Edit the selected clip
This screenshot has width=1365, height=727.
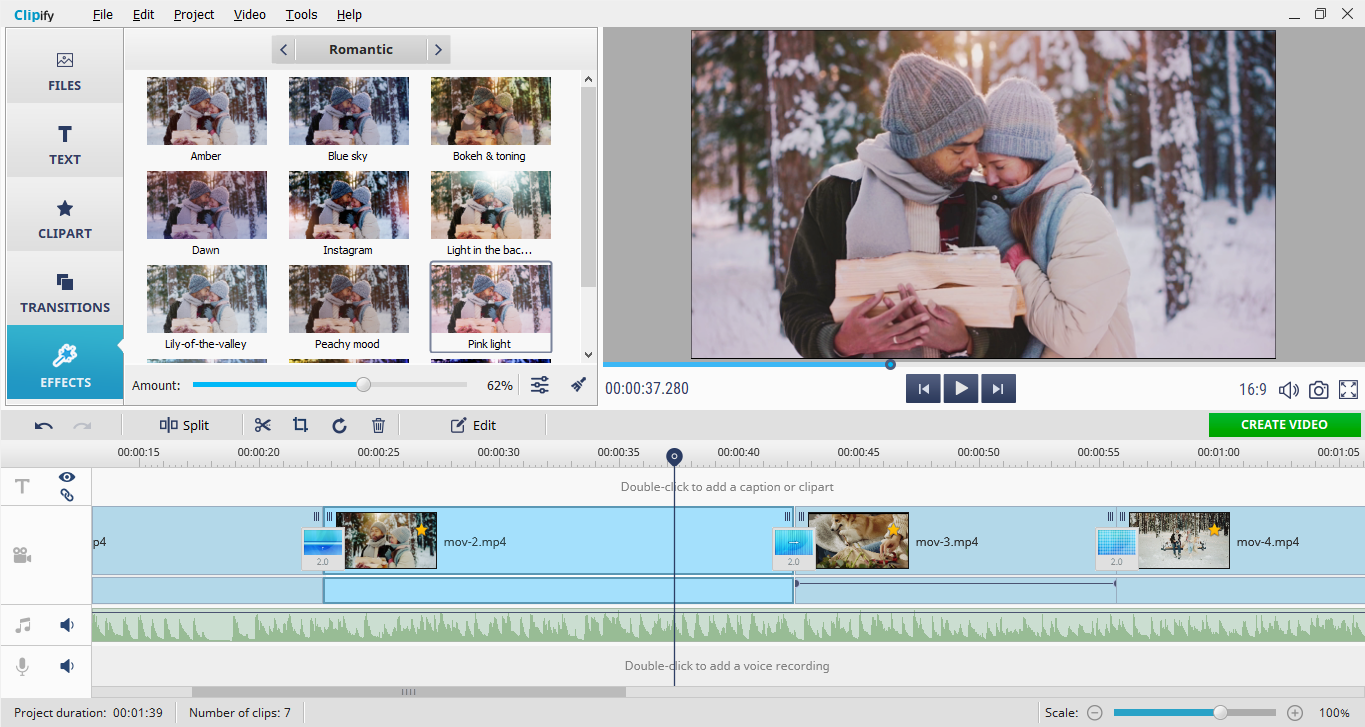(474, 425)
